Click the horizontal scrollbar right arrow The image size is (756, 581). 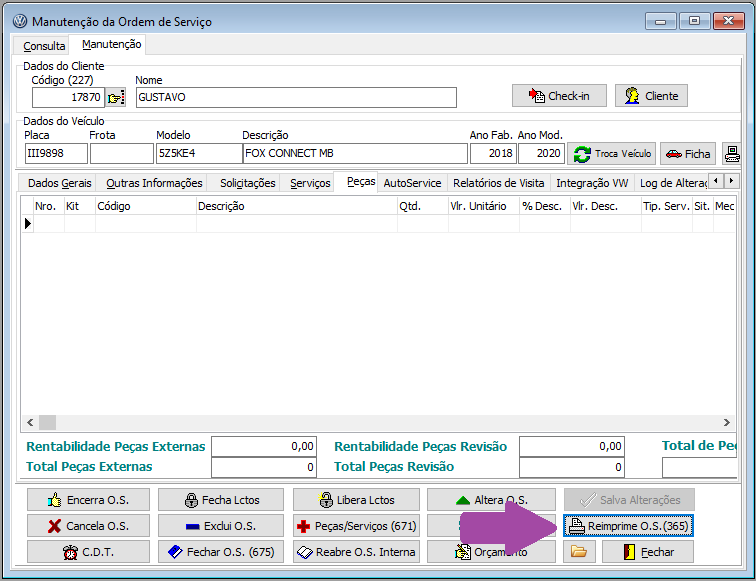click(x=727, y=423)
